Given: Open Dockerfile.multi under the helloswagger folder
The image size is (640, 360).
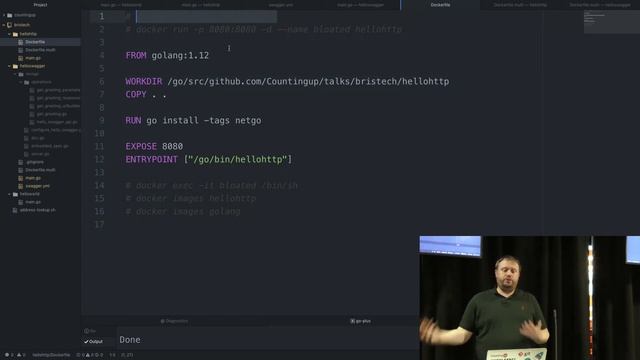Looking at the screenshot, I should (x=40, y=170).
